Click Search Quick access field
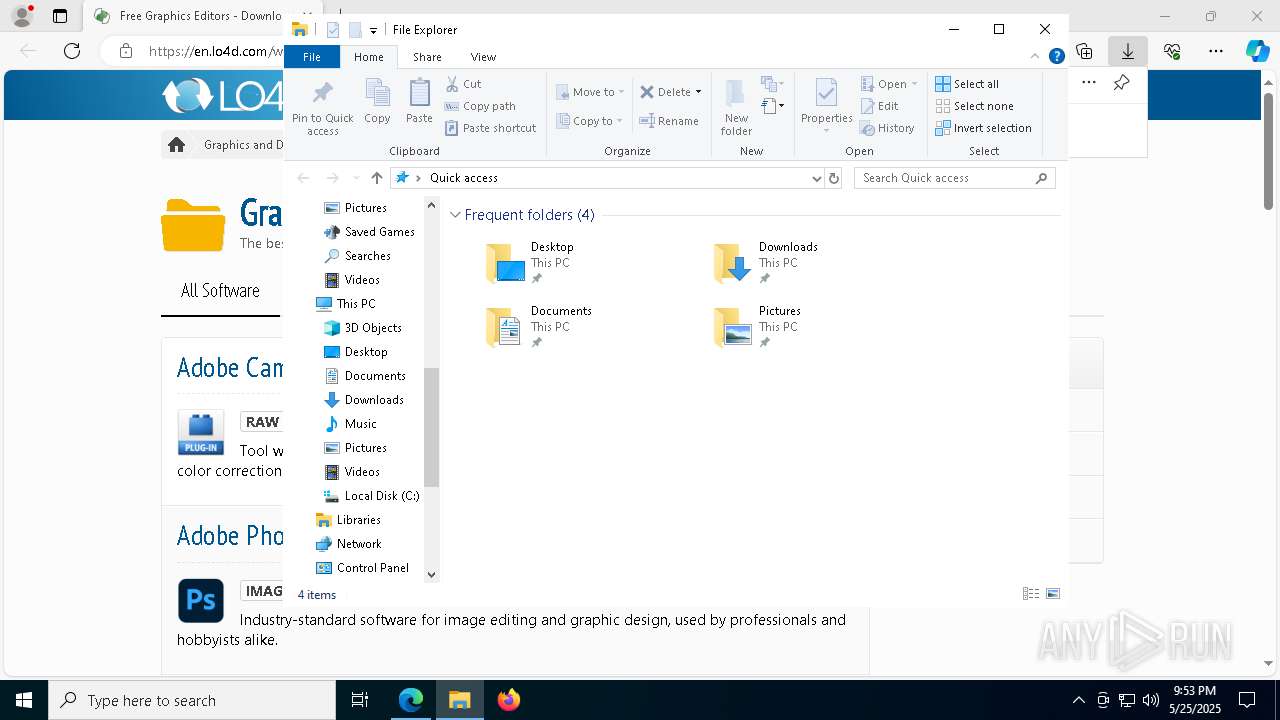The width and height of the screenshot is (1280, 720). (954, 178)
